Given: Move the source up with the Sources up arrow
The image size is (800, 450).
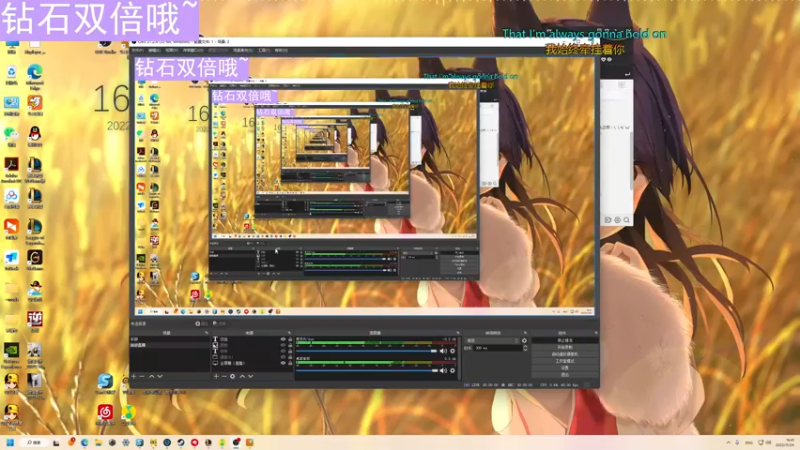Looking at the screenshot, I should click(x=242, y=376).
